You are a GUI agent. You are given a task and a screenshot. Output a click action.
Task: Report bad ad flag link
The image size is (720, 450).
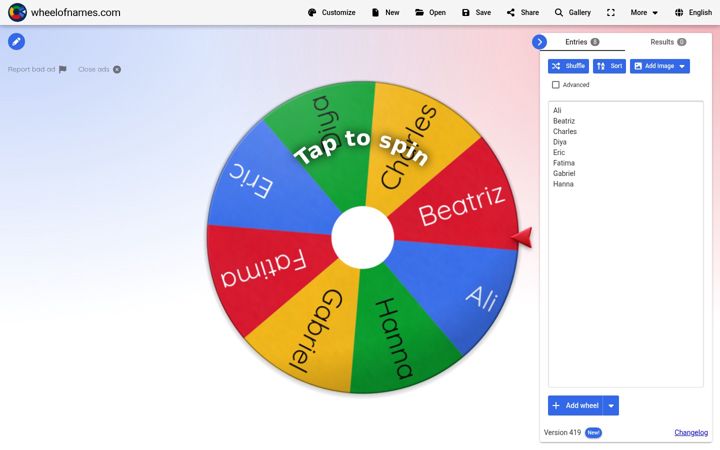click(37, 69)
